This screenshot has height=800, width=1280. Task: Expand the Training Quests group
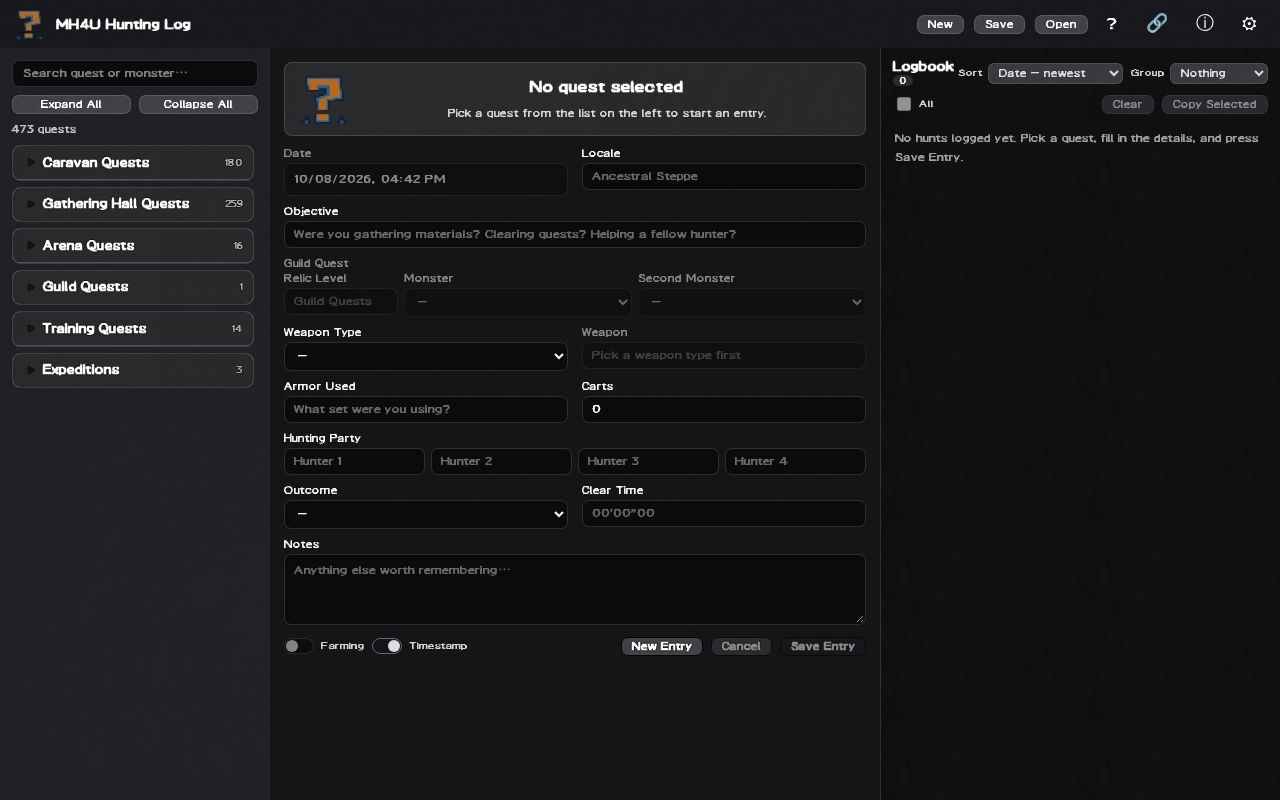tap(133, 329)
